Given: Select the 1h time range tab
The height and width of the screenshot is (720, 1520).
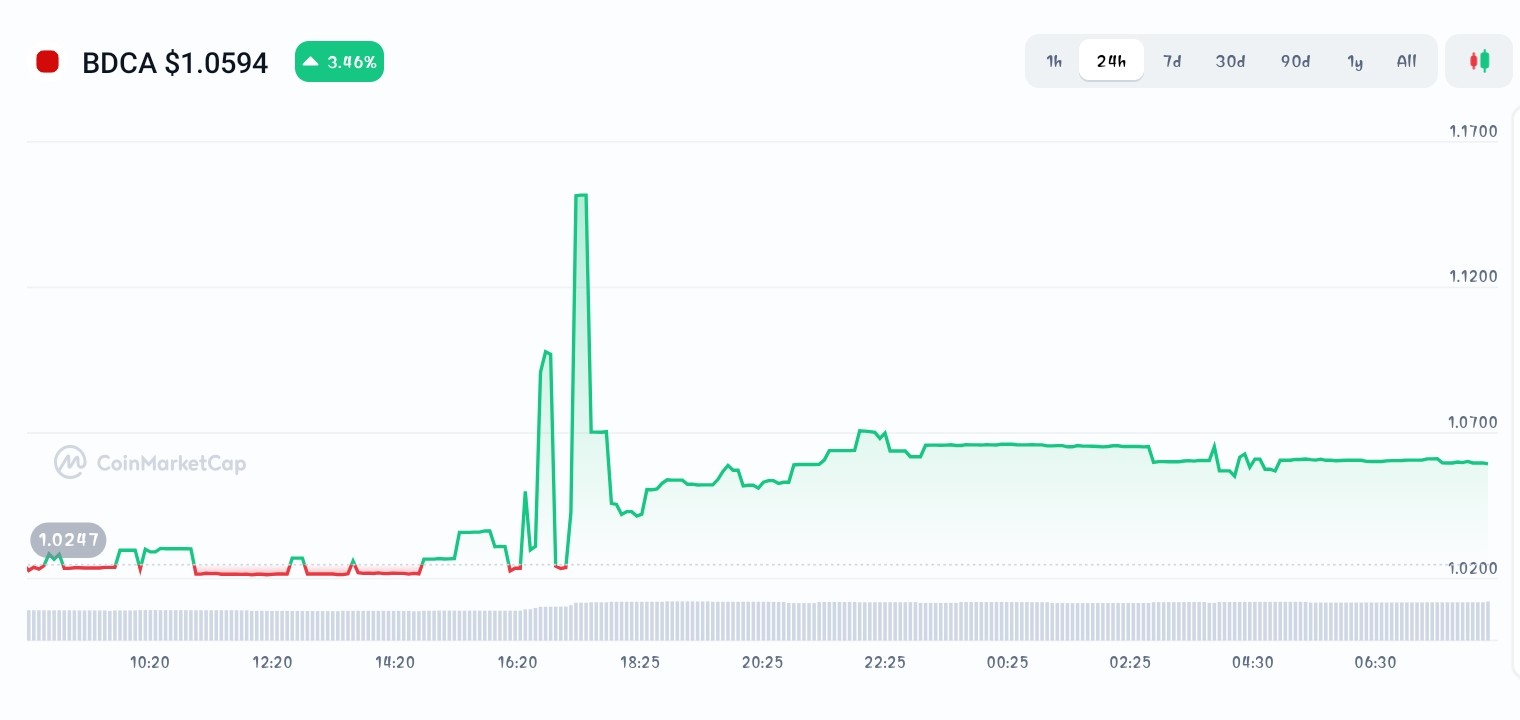Looking at the screenshot, I should (x=1054, y=61).
